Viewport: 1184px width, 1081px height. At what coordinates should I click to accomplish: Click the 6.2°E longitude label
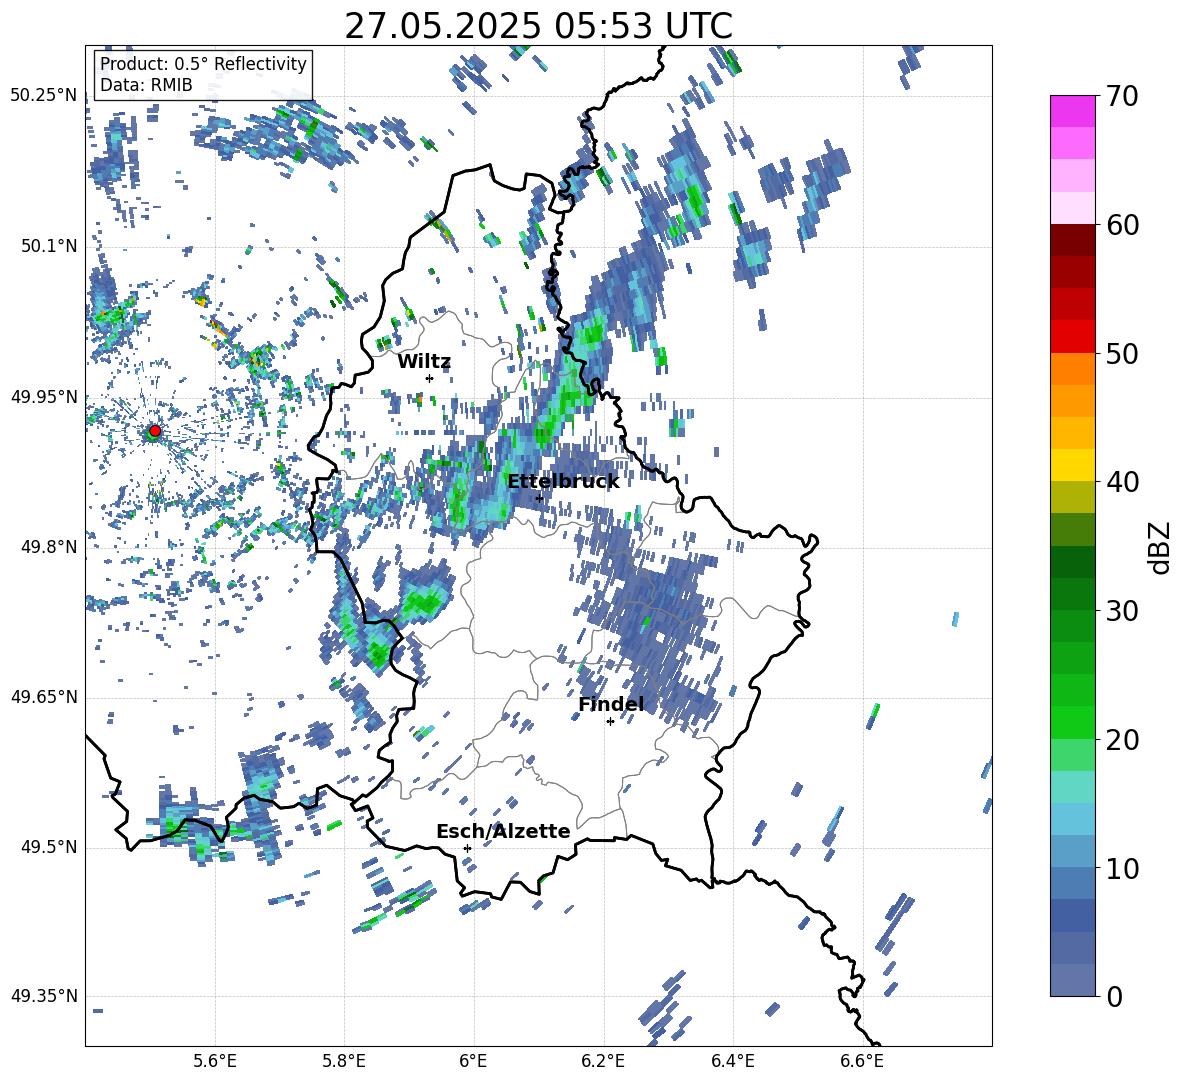(603, 1061)
